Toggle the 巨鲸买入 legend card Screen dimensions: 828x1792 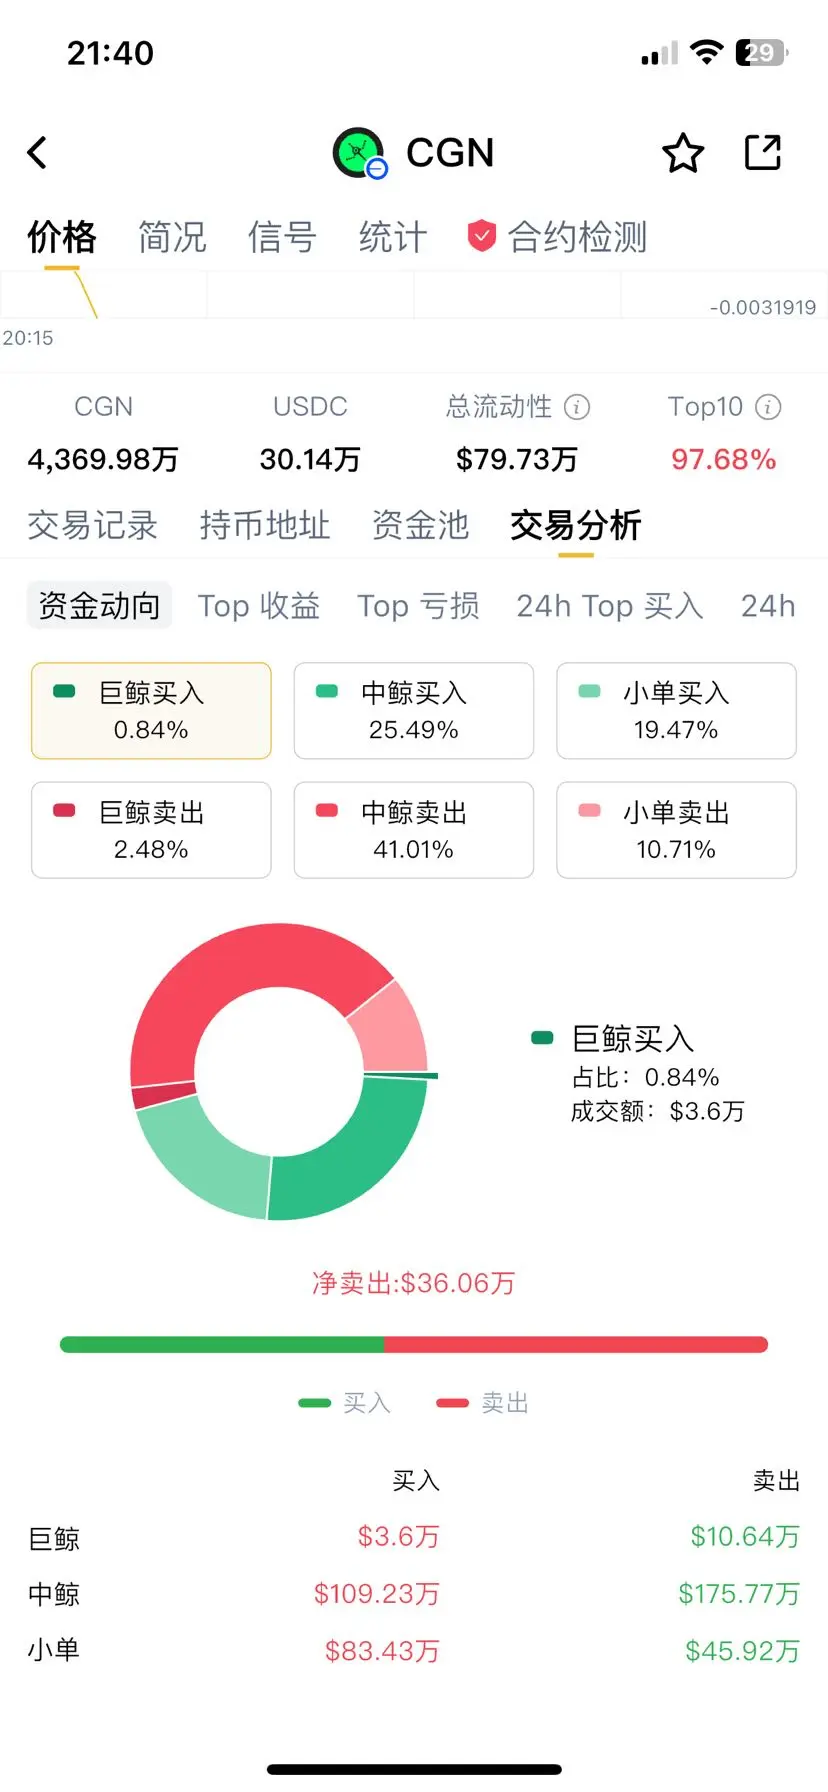coord(151,711)
